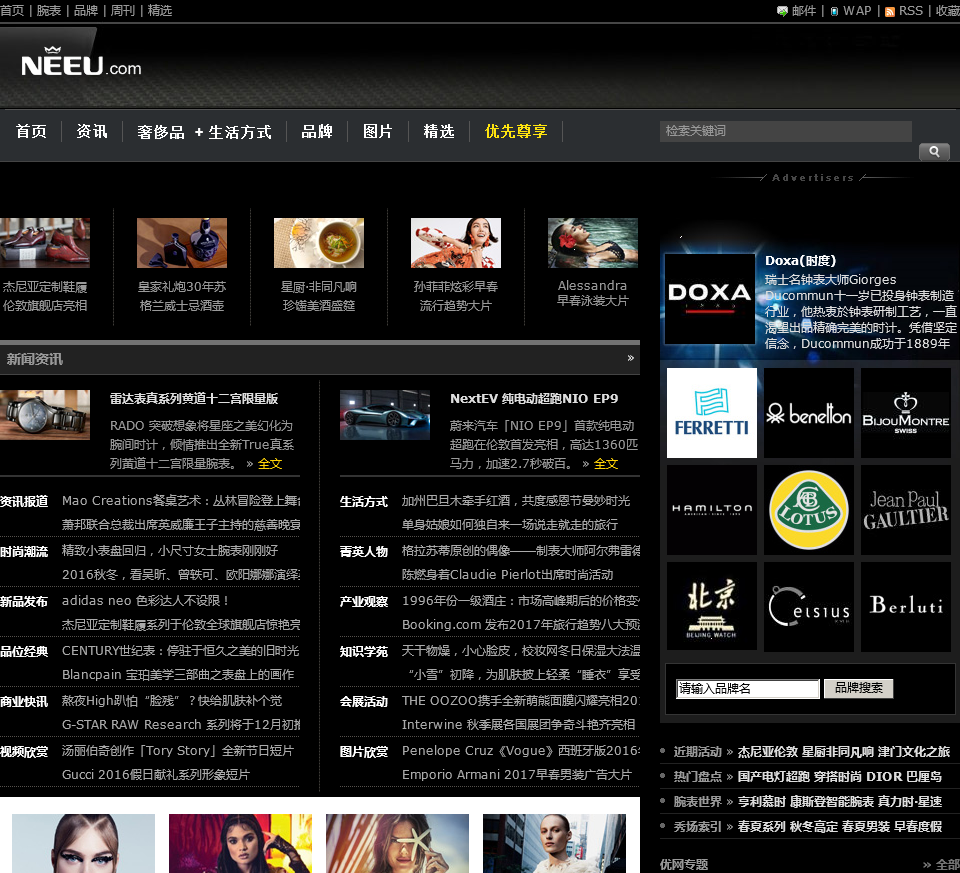Screen dimensions: 960x873
Task: Open the RADO watch article thumbnail
Action: pyautogui.click(x=45, y=415)
